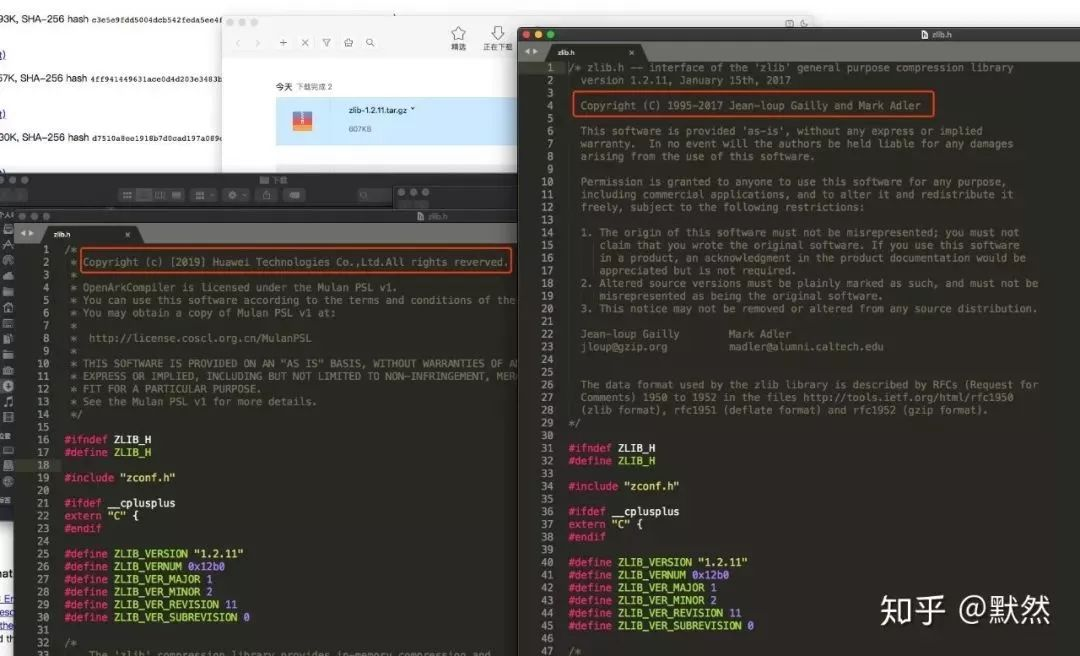Click AirDrop icon in Finder sidebar
This screenshot has height=656, width=1080.
coord(8,260)
